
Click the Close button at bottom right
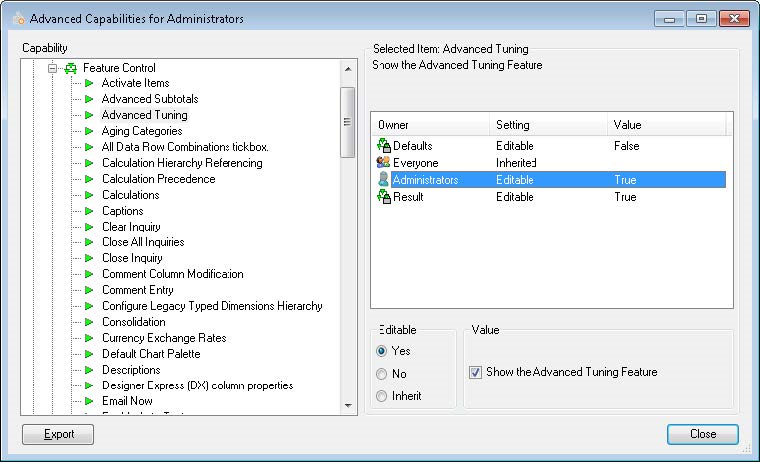click(702, 434)
